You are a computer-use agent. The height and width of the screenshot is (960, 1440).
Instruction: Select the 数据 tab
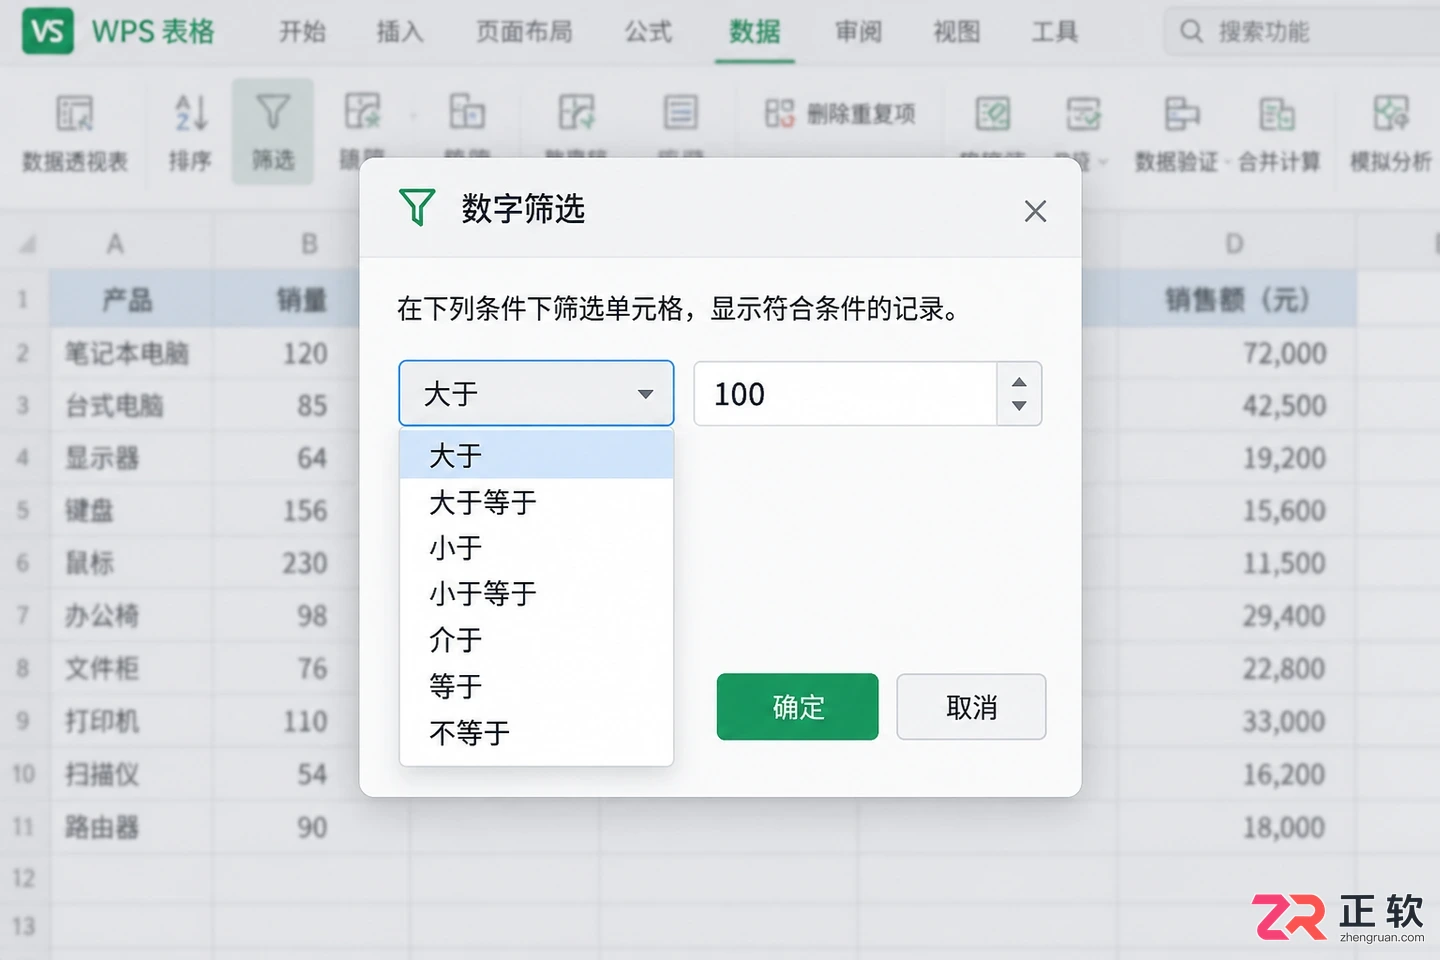(754, 32)
